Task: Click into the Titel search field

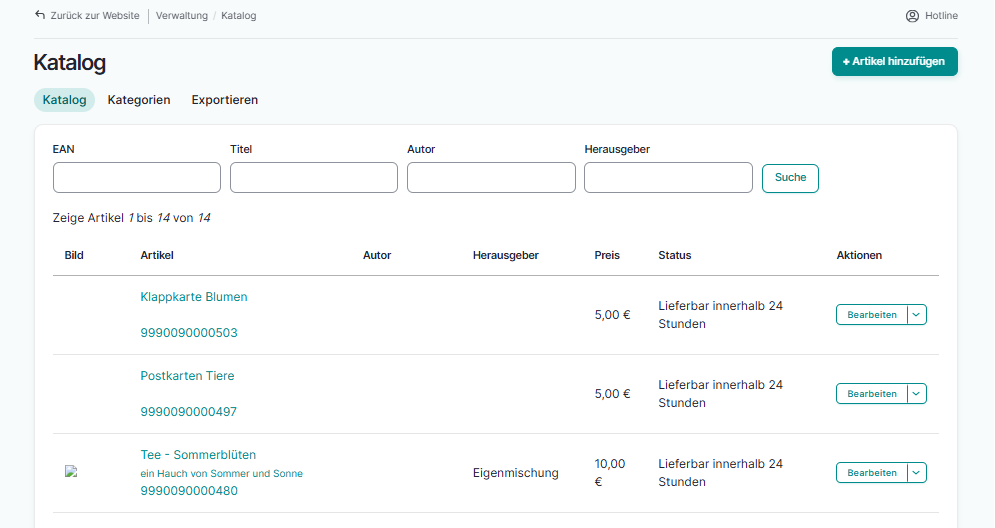Action: click(314, 178)
